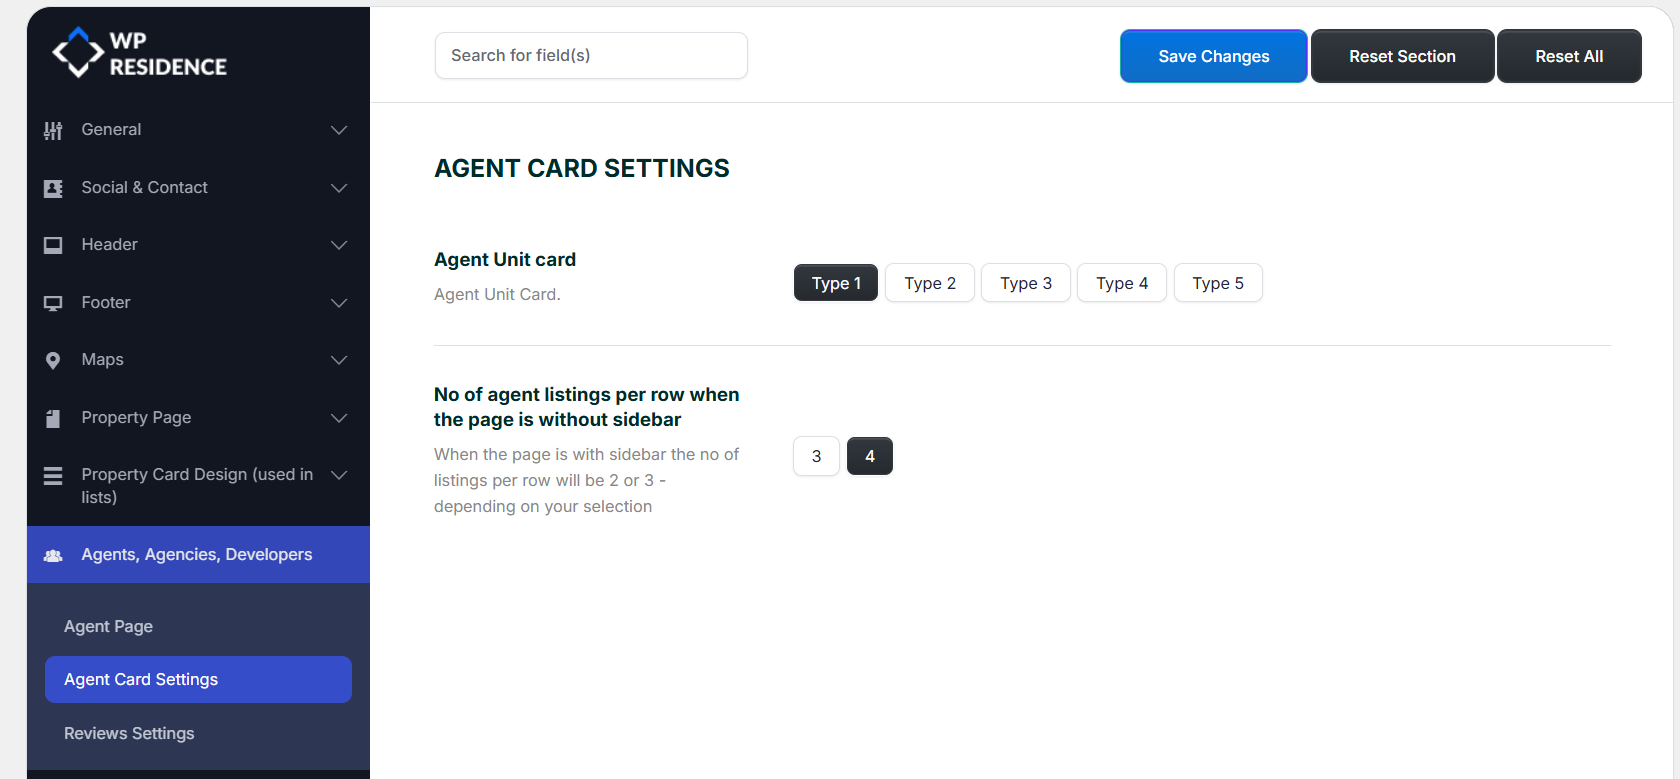
Task: Expand Property Card Design chevron
Action: coord(339,475)
